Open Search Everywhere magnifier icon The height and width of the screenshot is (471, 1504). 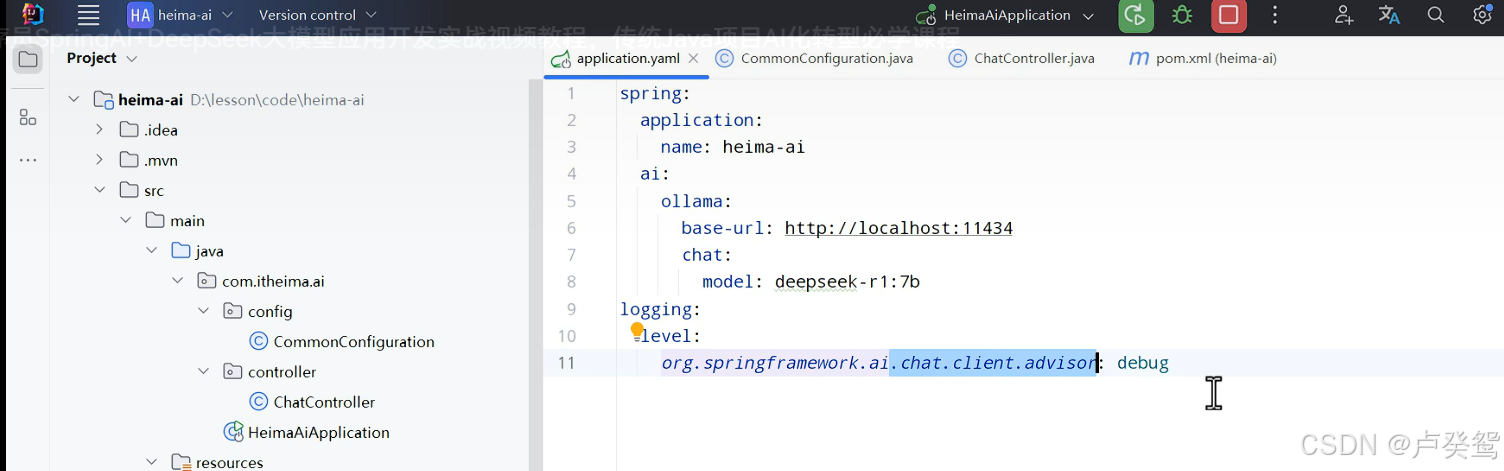(x=1436, y=15)
